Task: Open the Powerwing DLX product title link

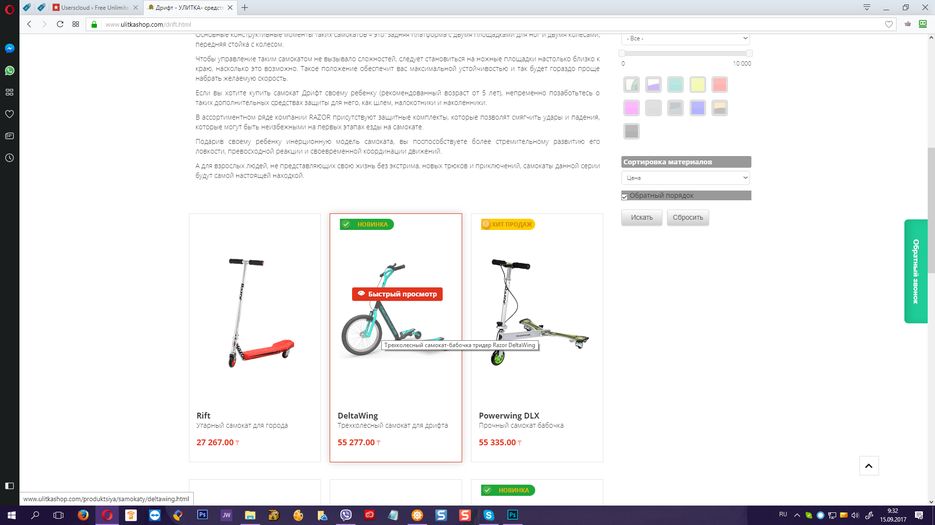Action: click(509, 416)
